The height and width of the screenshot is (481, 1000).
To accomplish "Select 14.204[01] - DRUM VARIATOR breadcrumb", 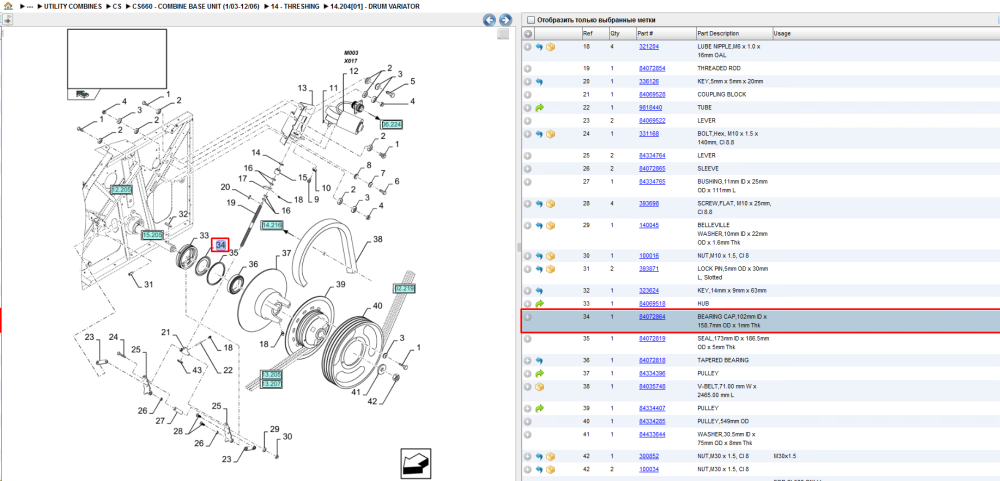I will pos(374,6).
